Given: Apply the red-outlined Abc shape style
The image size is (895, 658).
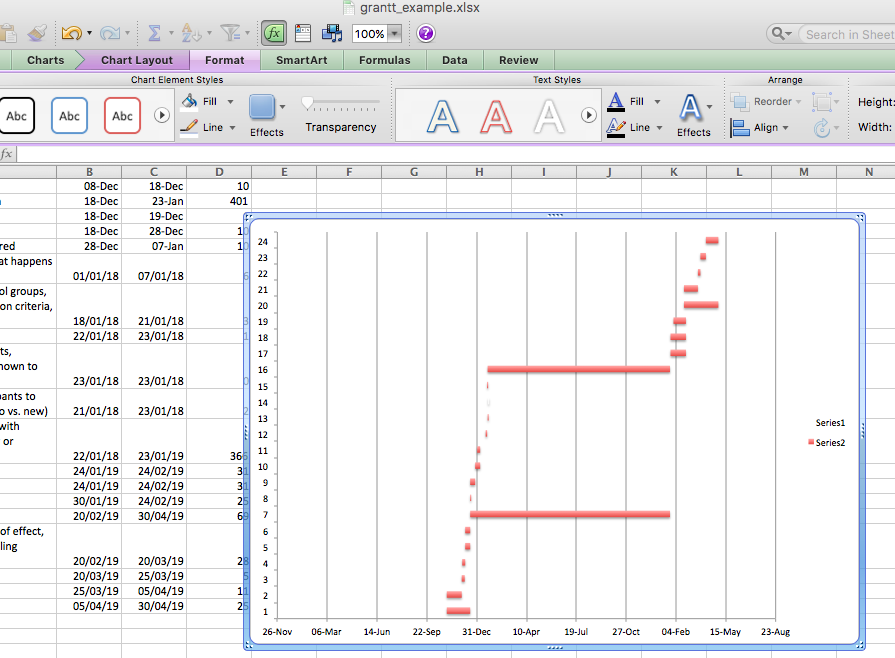Looking at the screenshot, I should [x=122, y=116].
